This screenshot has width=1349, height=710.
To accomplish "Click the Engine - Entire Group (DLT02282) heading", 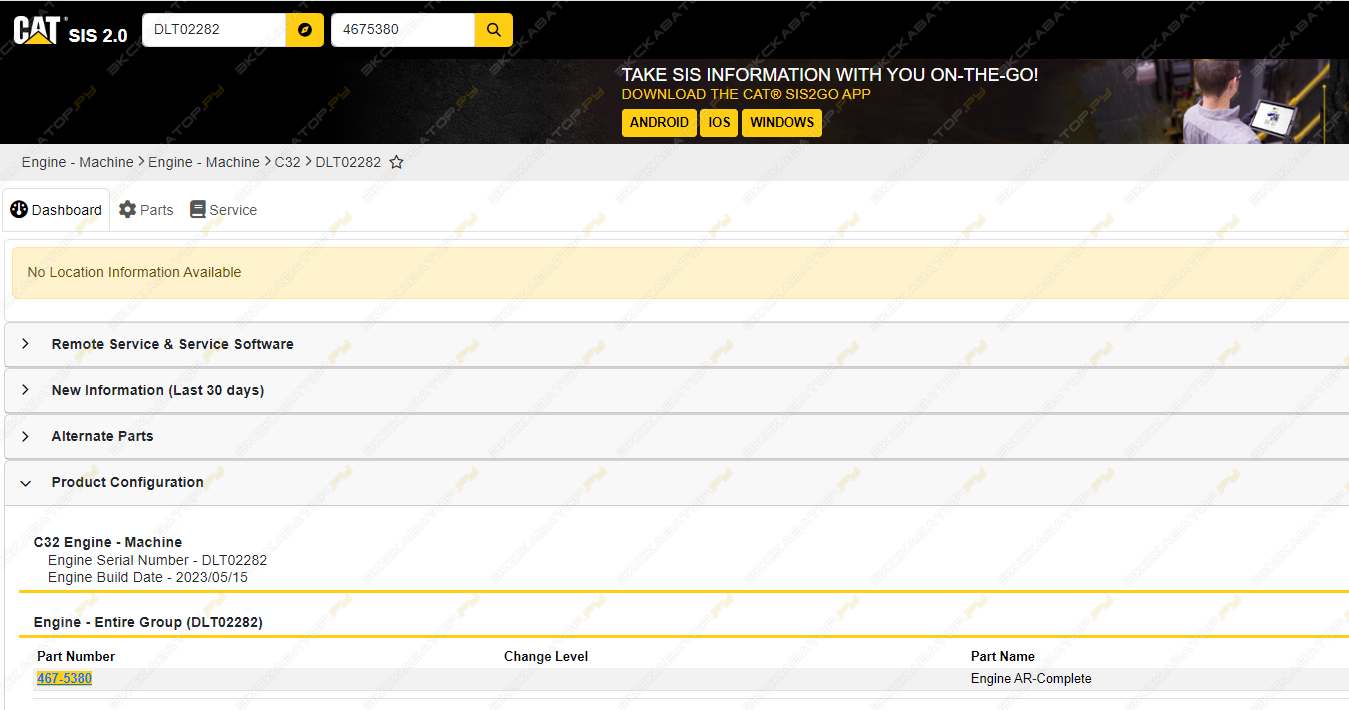I will pos(148,622).
